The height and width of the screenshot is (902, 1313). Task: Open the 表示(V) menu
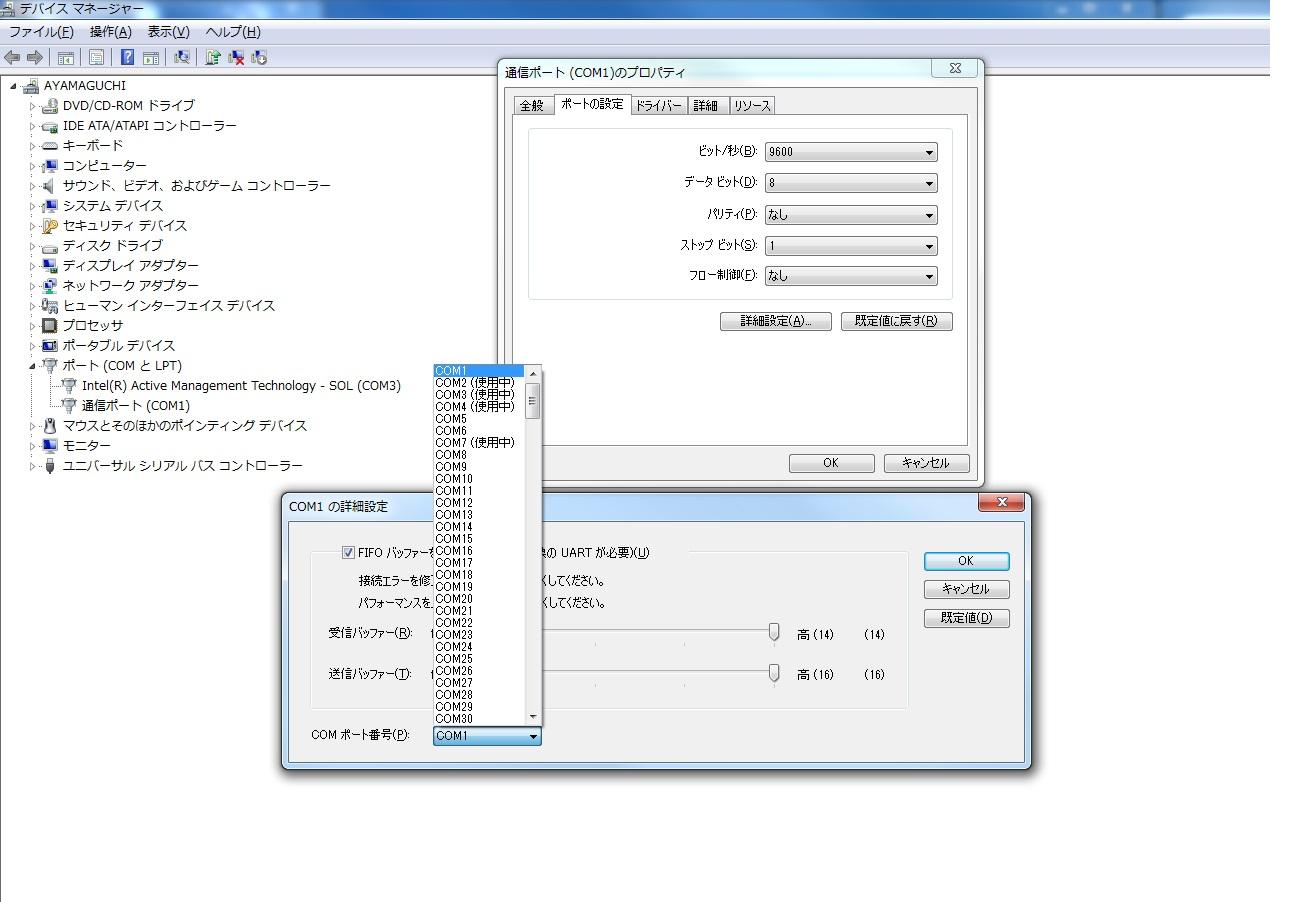pyautogui.click(x=168, y=32)
